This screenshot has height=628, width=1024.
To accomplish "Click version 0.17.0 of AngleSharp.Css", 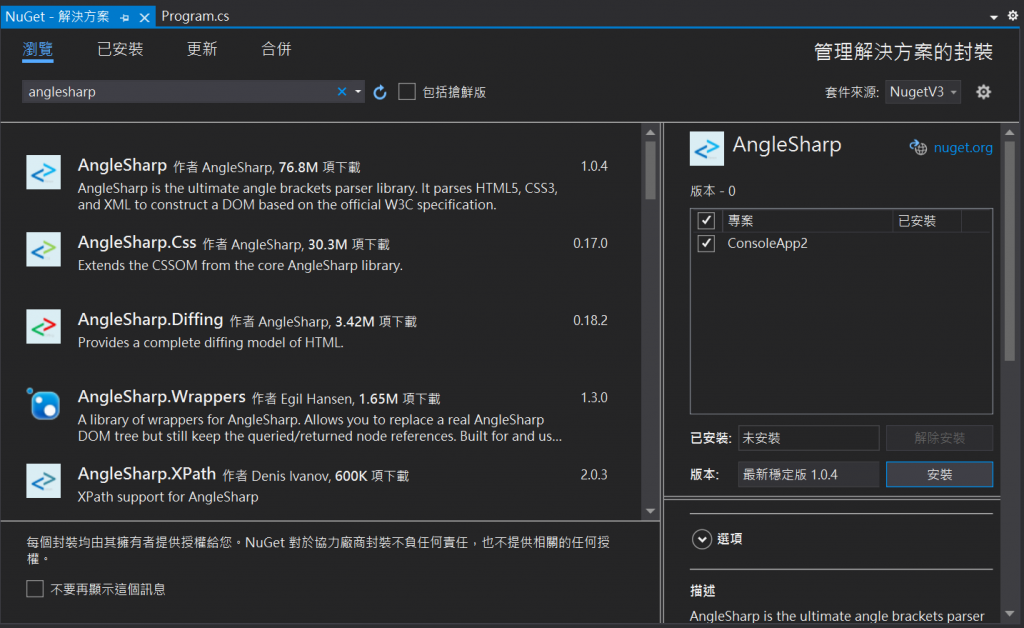I will pyautogui.click(x=590, y=243).
